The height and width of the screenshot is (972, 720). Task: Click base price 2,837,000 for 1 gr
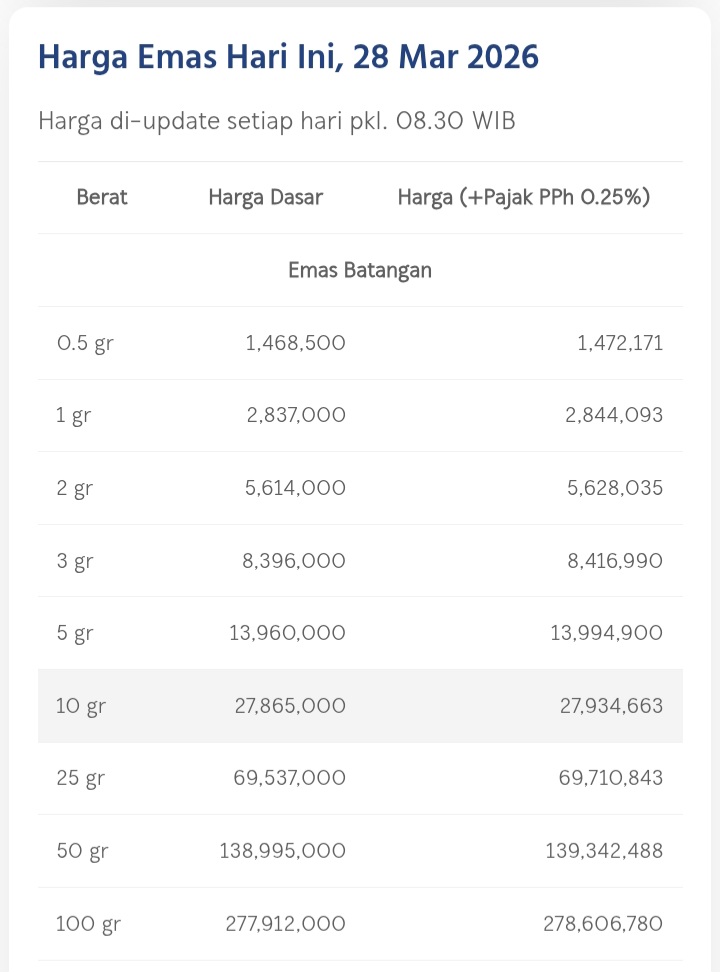pos(296,415)
